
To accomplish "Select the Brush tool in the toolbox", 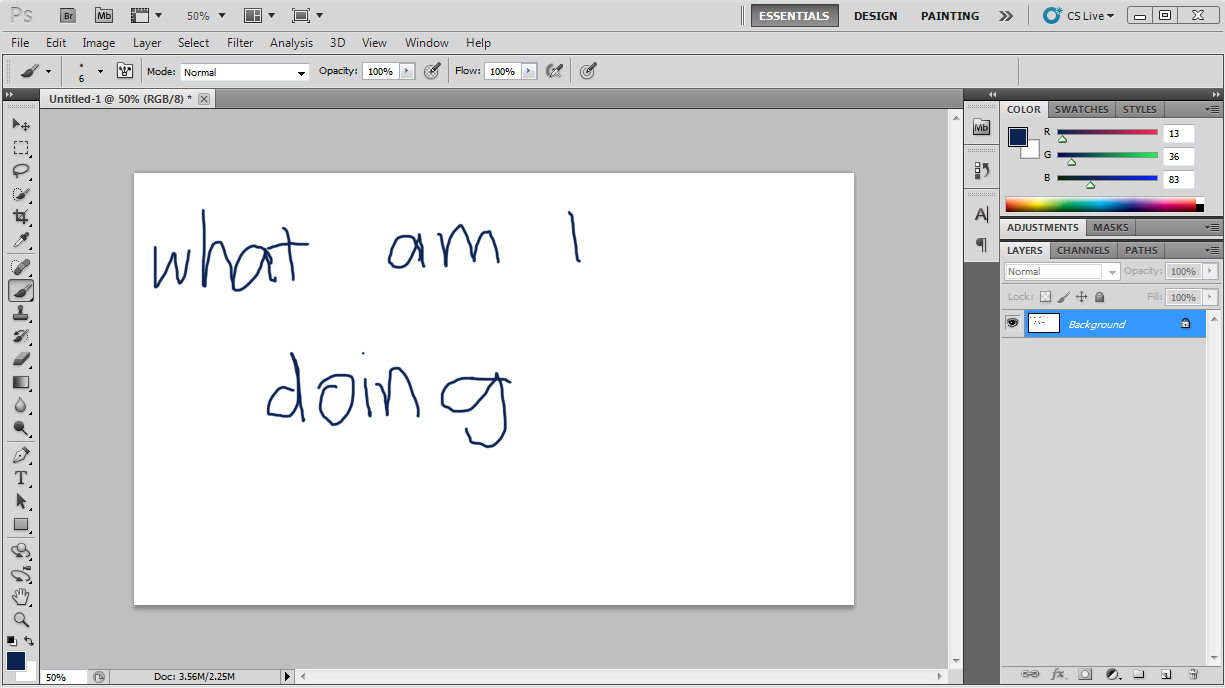I will click(21, 290).
